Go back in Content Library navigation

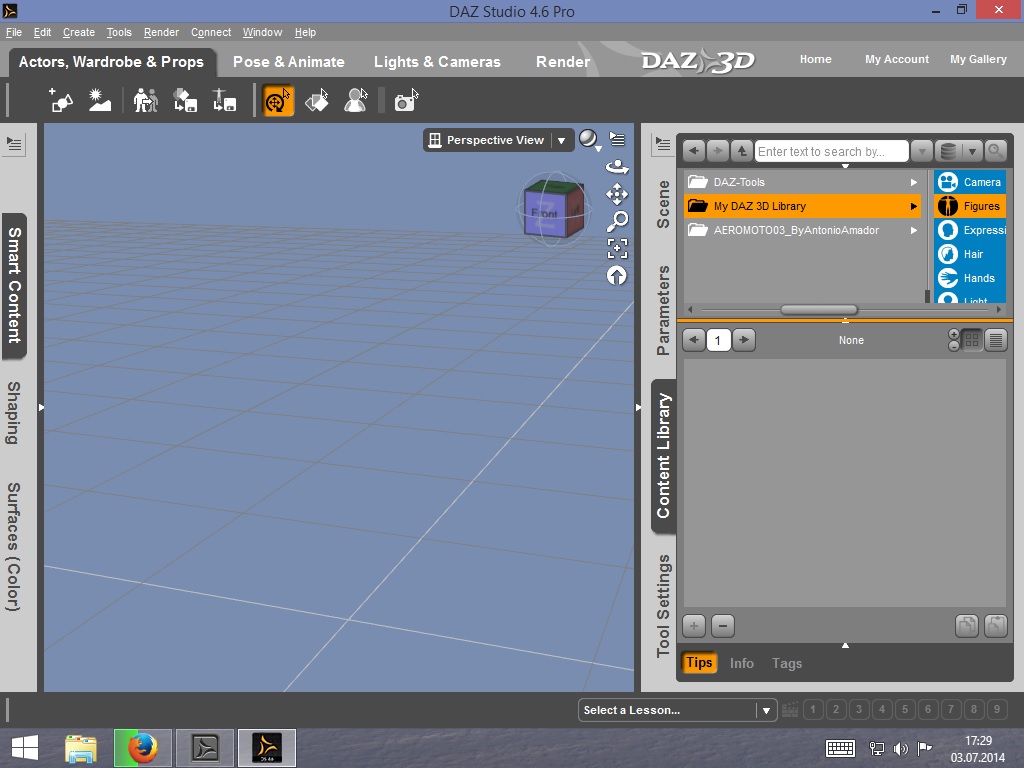pyautogui.click(x=694, y=151)
